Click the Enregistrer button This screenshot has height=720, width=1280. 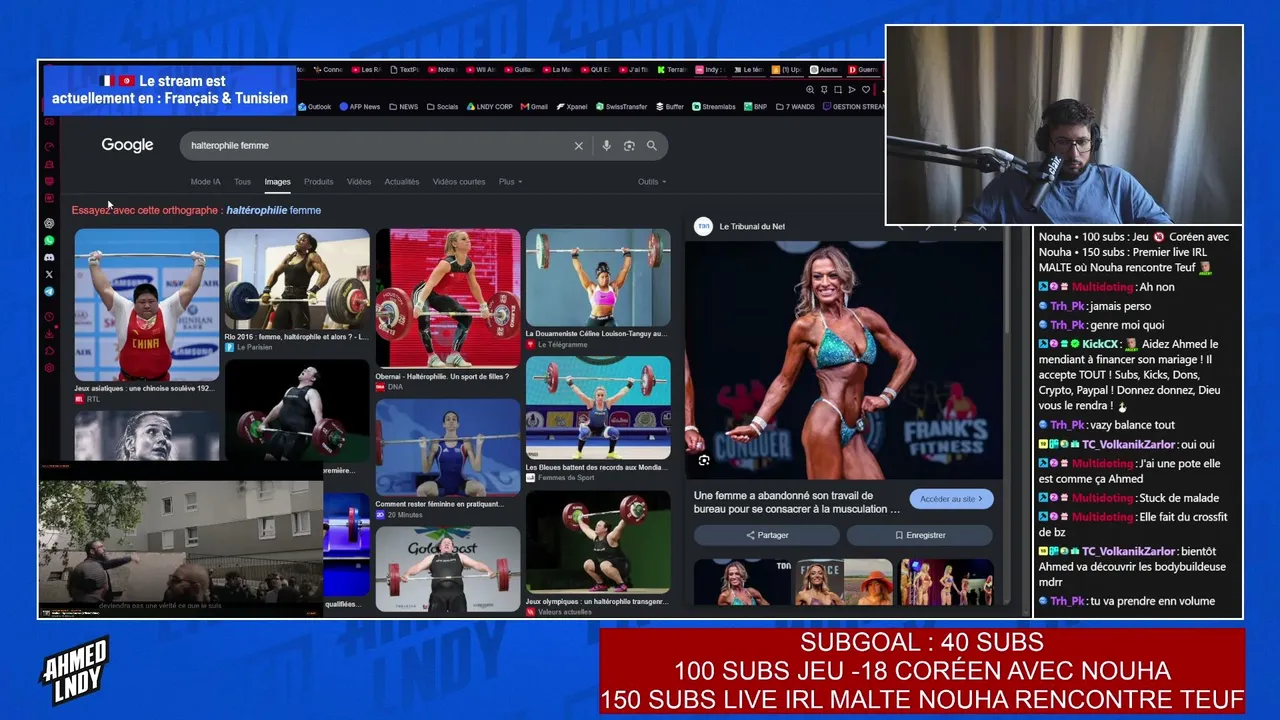(920, 535)
